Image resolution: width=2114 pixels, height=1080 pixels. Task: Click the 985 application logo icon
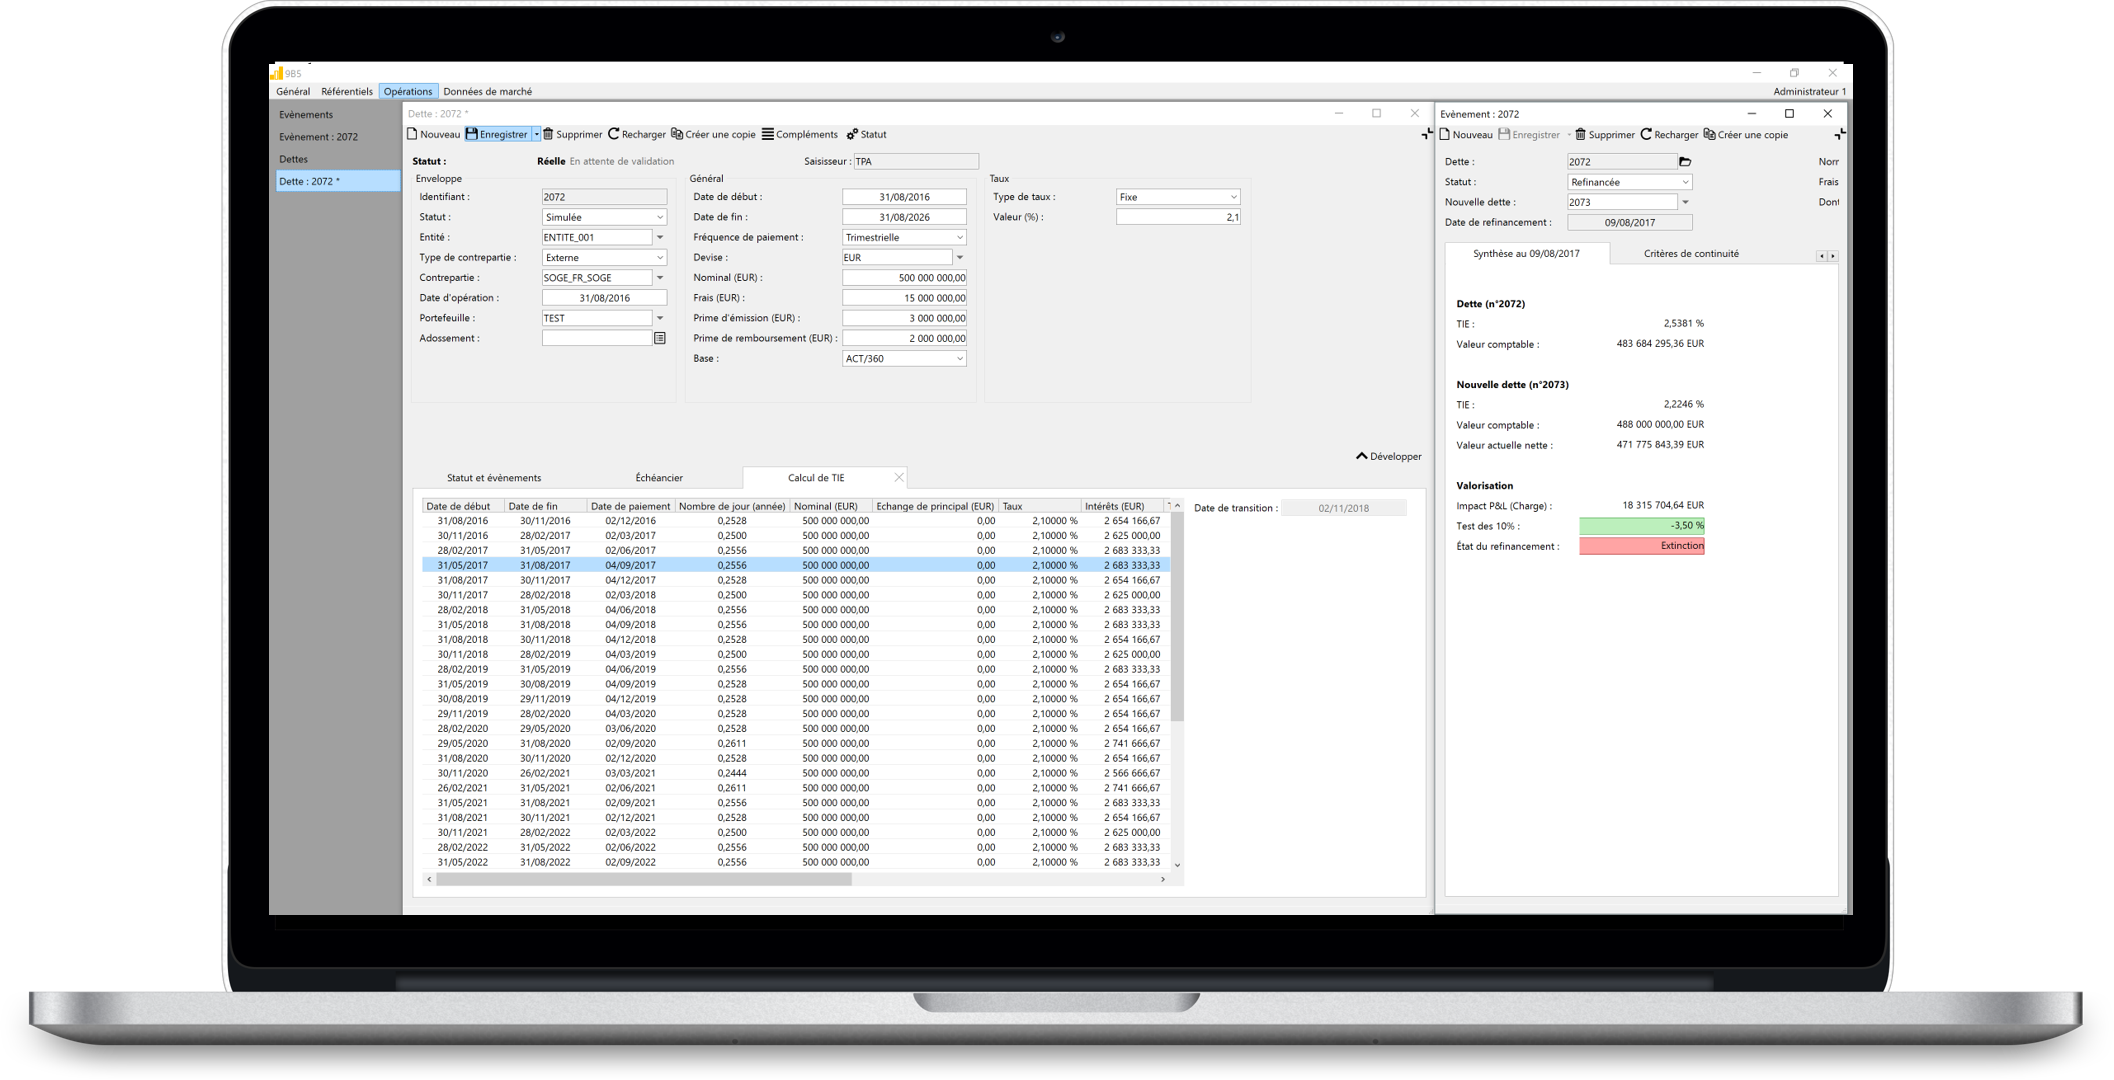[x=277, y=73]
